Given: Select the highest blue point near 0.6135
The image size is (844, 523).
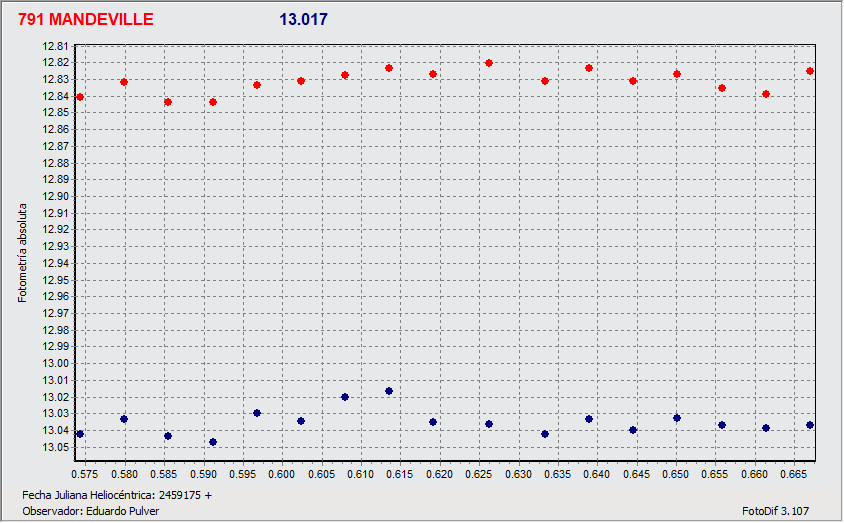Looking at the screenshot, I should coord(389,391).
